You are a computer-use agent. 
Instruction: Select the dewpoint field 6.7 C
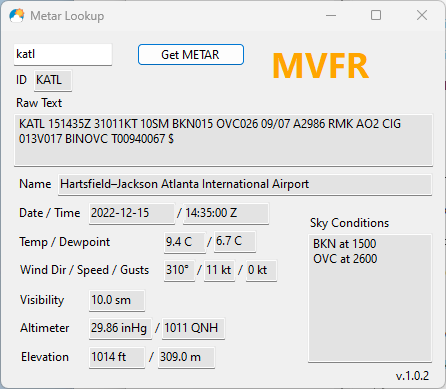click(x=235, y=242)
